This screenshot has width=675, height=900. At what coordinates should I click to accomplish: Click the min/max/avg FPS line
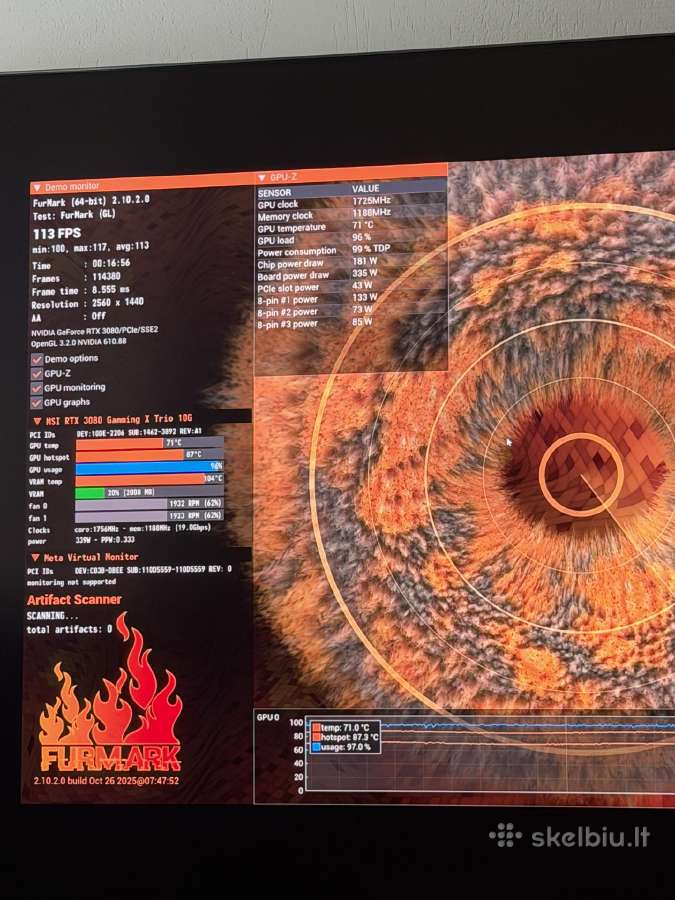(91, 247)
